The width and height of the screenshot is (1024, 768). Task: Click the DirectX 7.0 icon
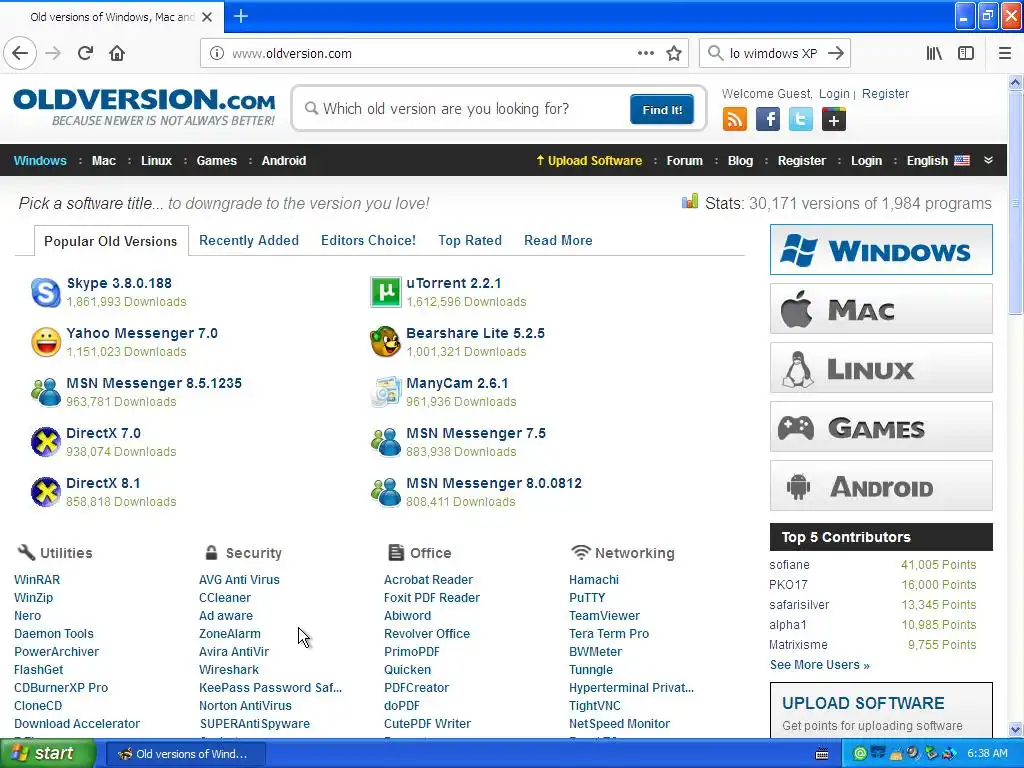[x=46, y=442]
